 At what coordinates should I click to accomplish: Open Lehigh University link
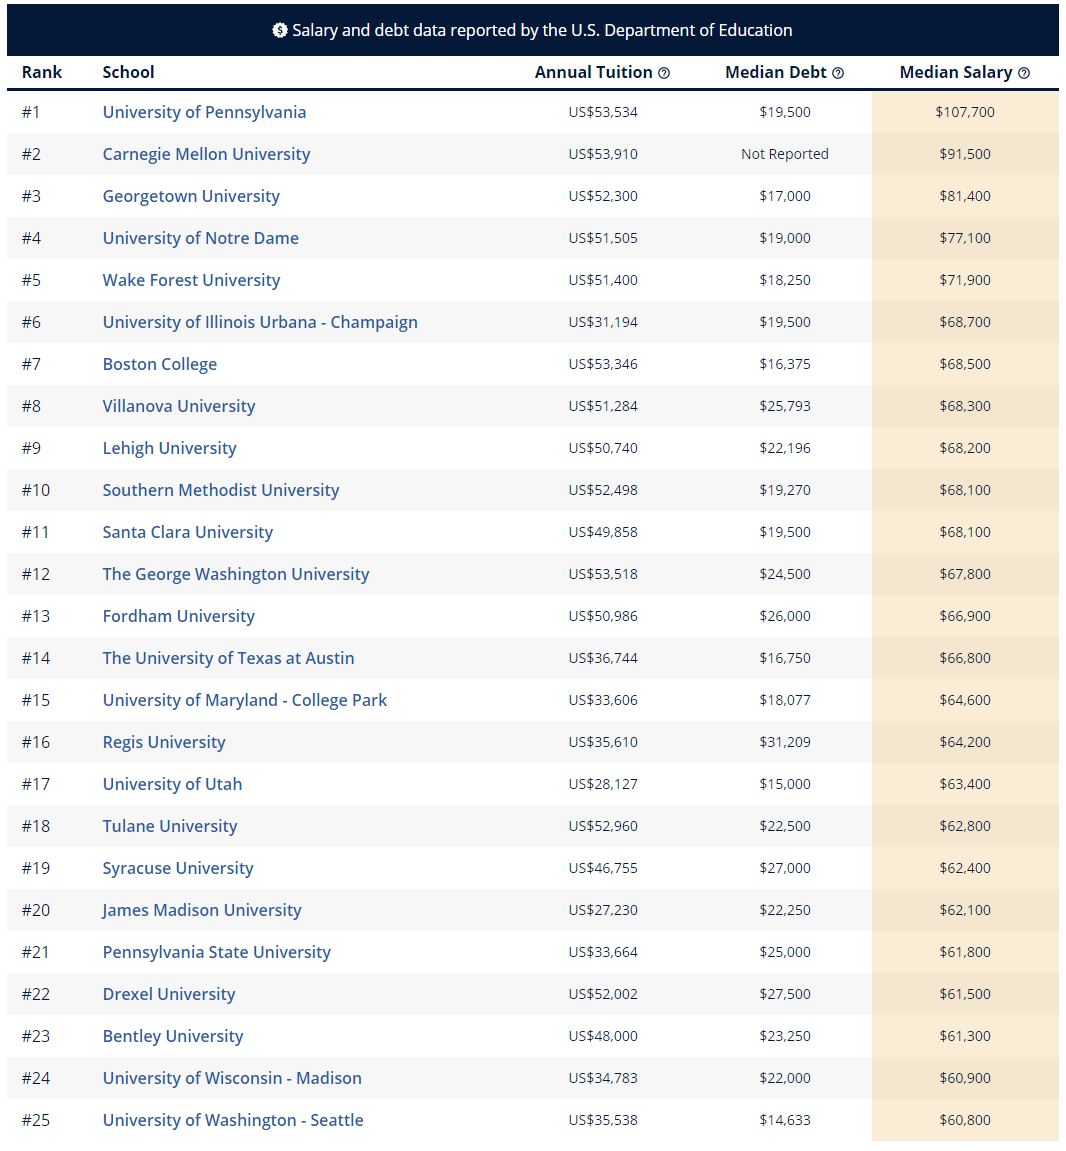coord(169,448)
